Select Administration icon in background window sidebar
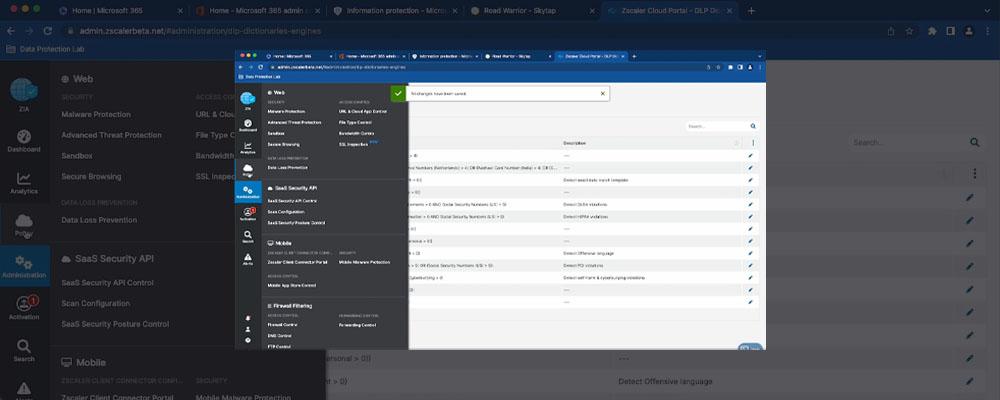 pyautogui.click(x=24, y=265)
